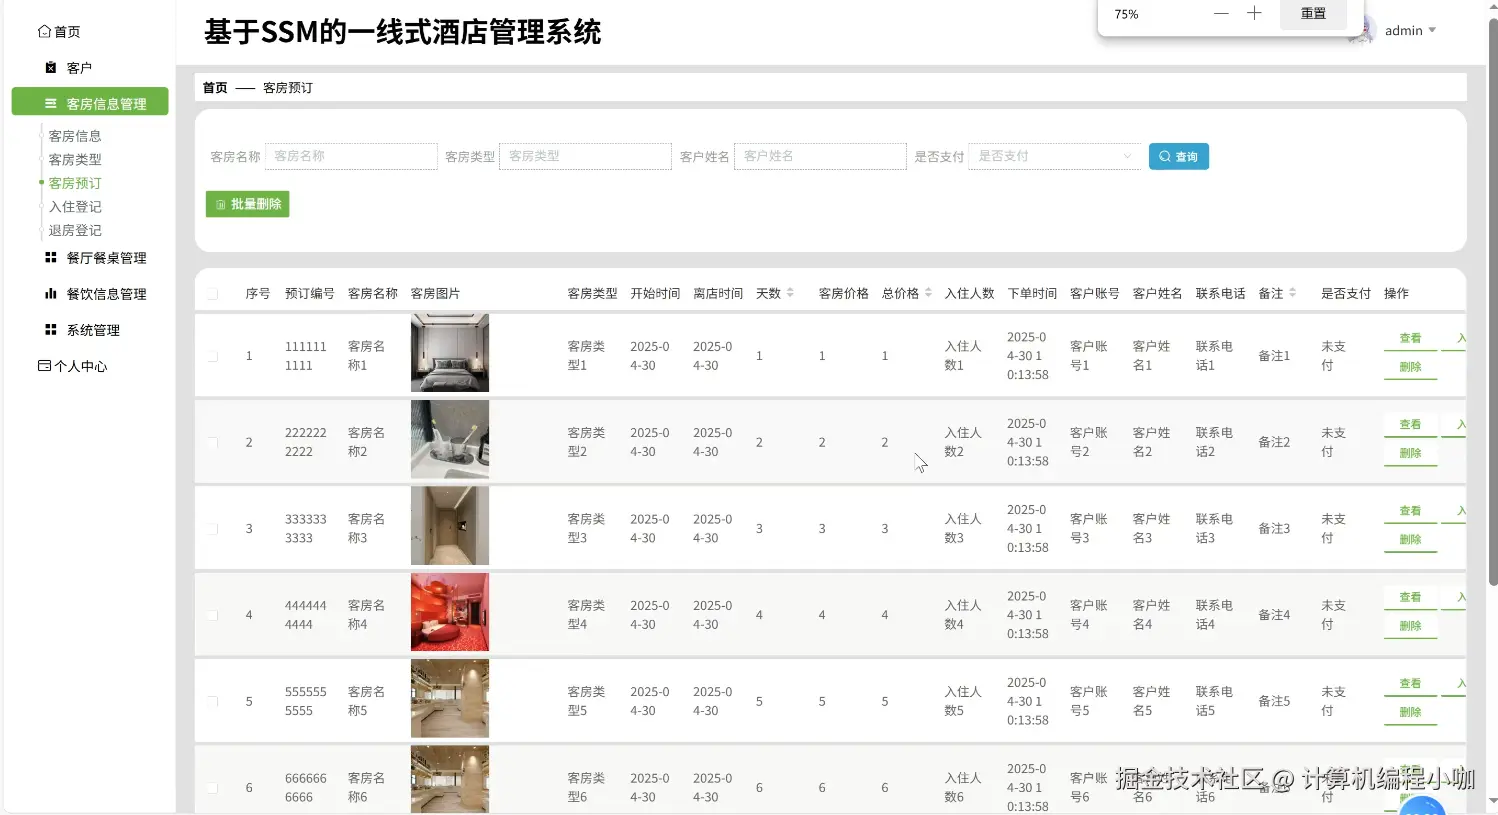Click the 首页 home icon in sidebar
The width and height of the screenshot is (1498, 815).
(x=42, y=31)
